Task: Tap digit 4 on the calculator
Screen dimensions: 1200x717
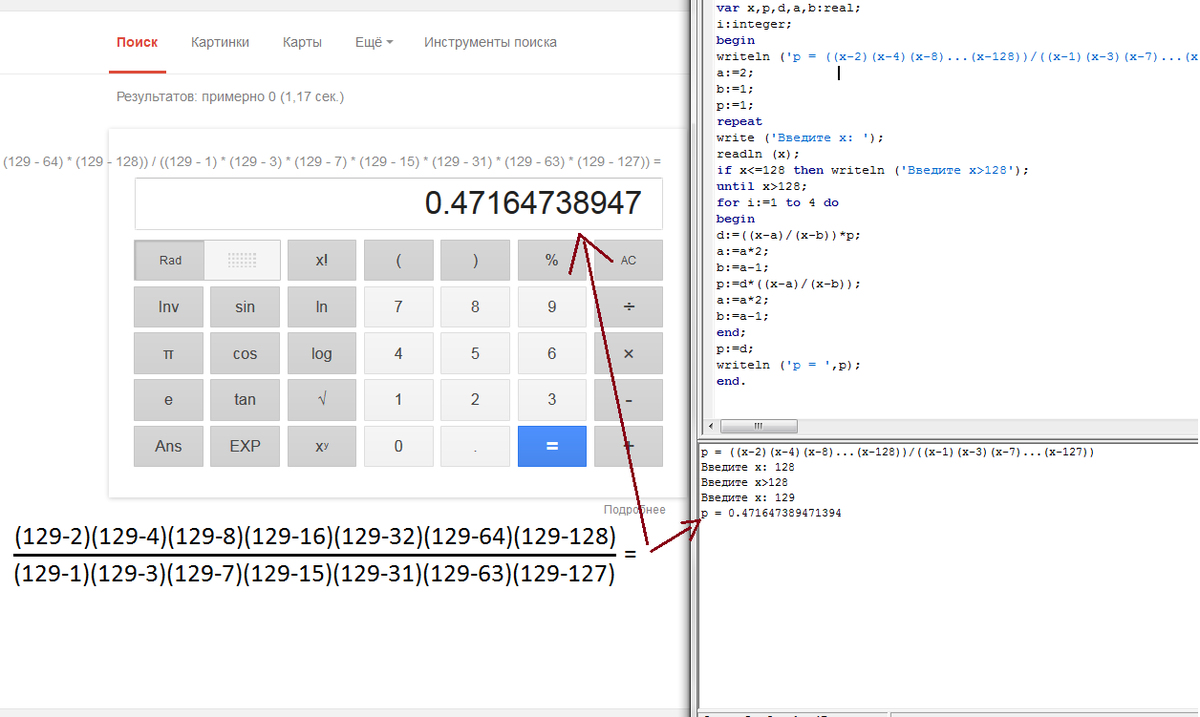Action: [x=398, y=353]
